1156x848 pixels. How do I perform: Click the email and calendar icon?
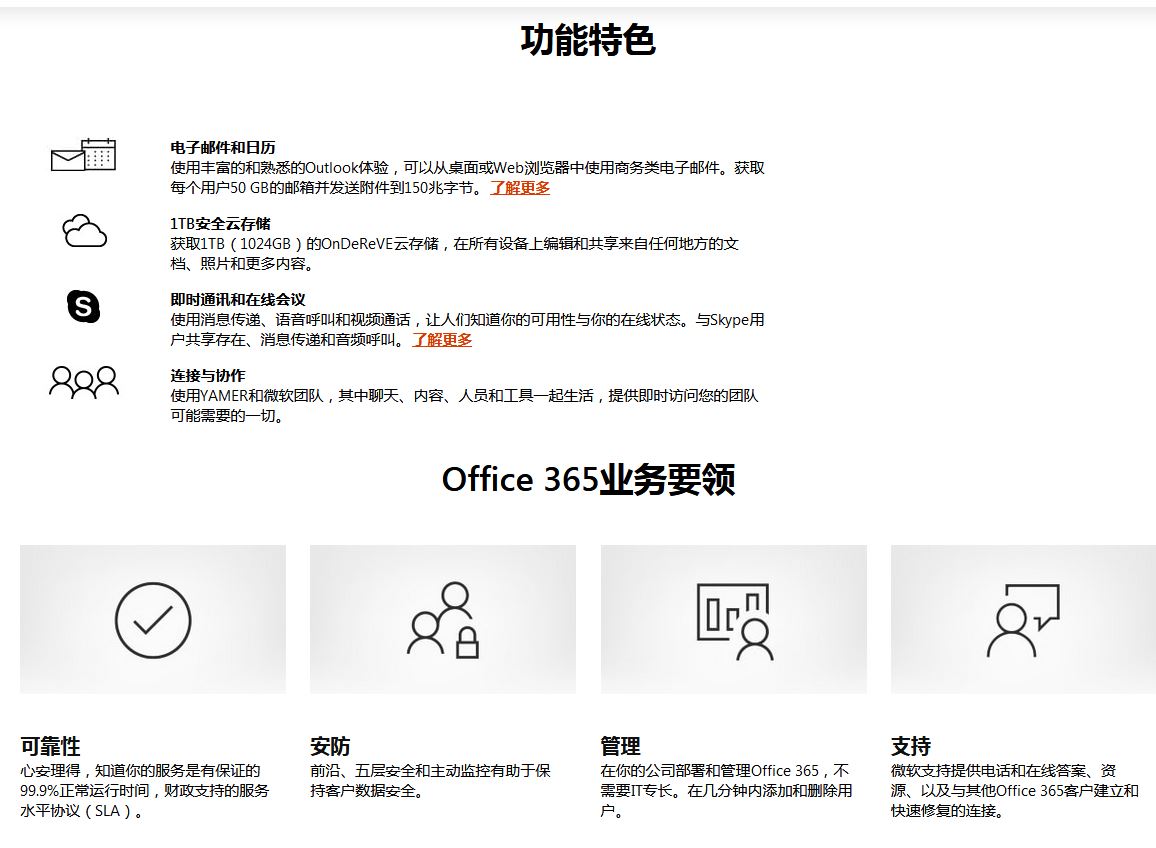83,155
